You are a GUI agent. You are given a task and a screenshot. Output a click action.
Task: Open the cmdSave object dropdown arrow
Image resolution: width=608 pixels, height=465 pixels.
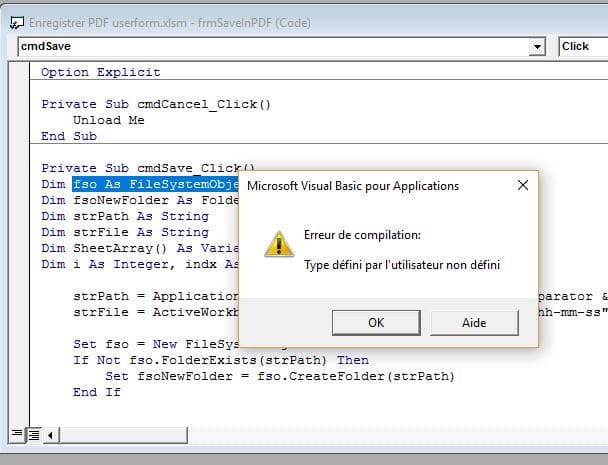(x=539, y=46)
